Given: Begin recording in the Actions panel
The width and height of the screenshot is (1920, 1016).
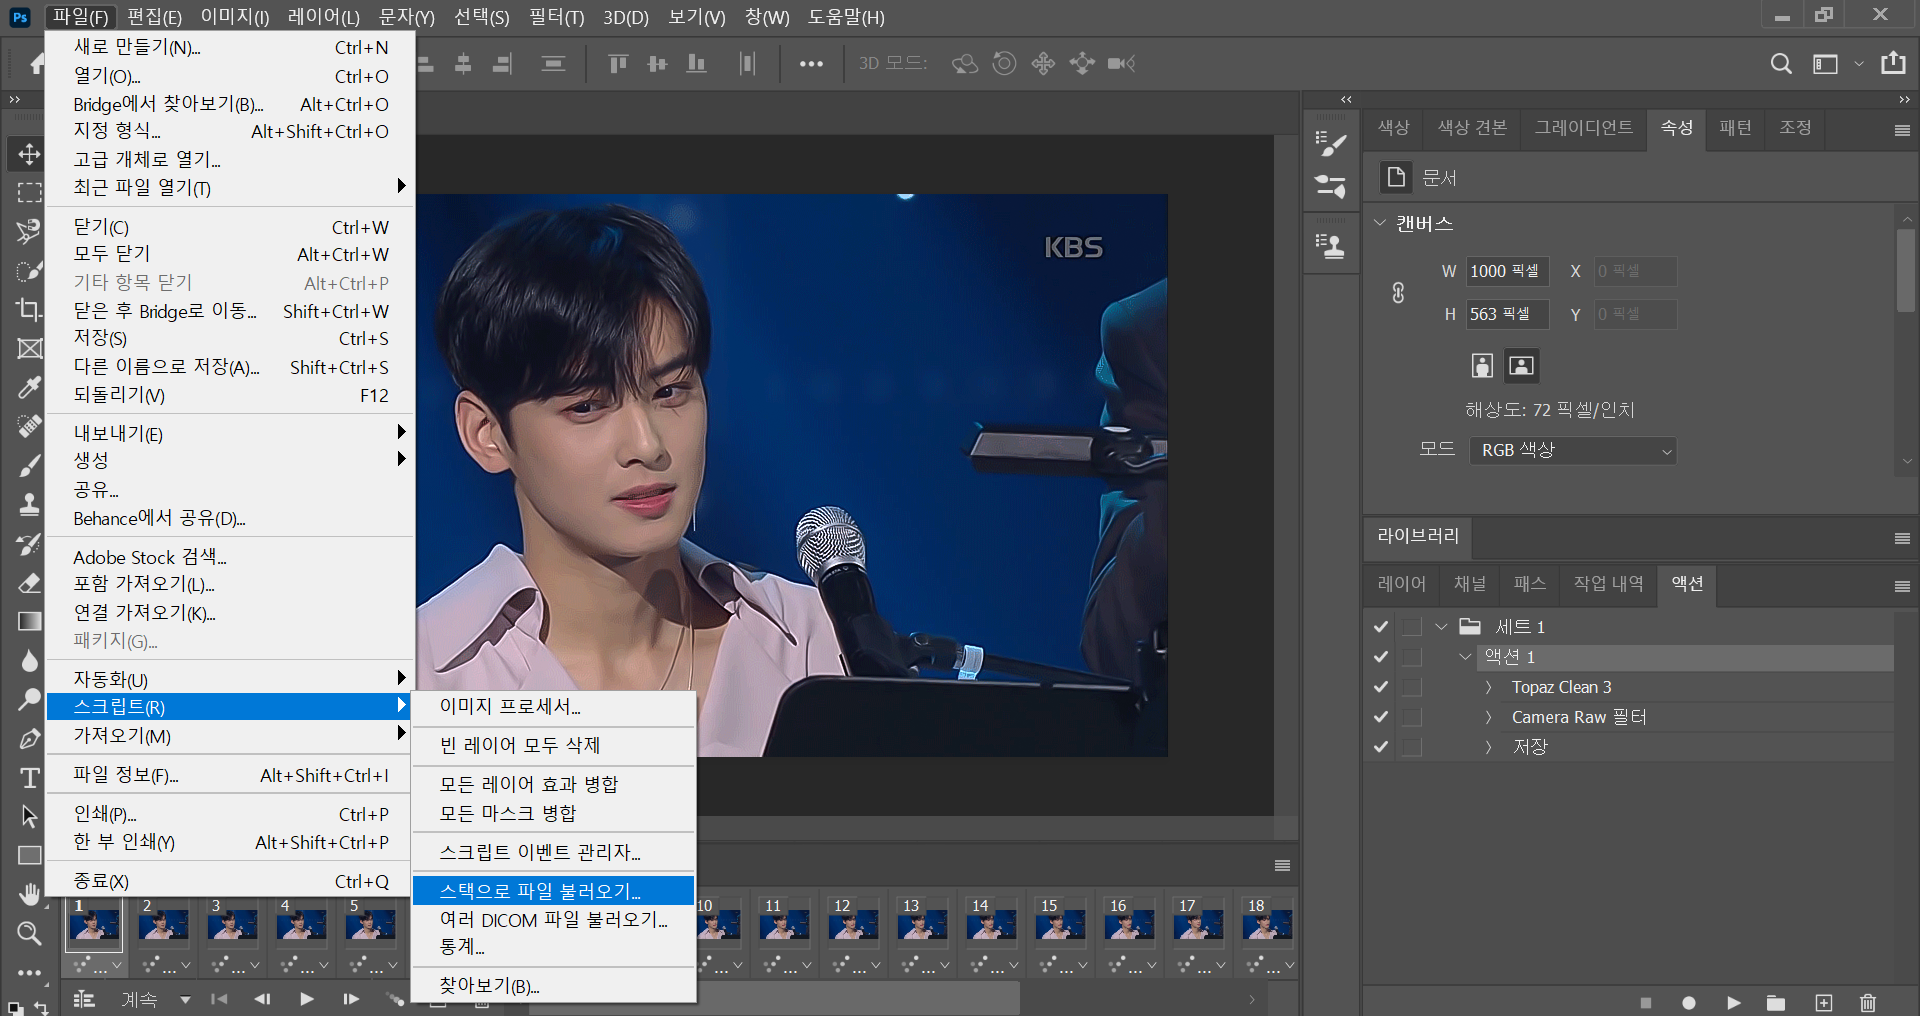Looking at the screenshot, I should [1689, 1003].
